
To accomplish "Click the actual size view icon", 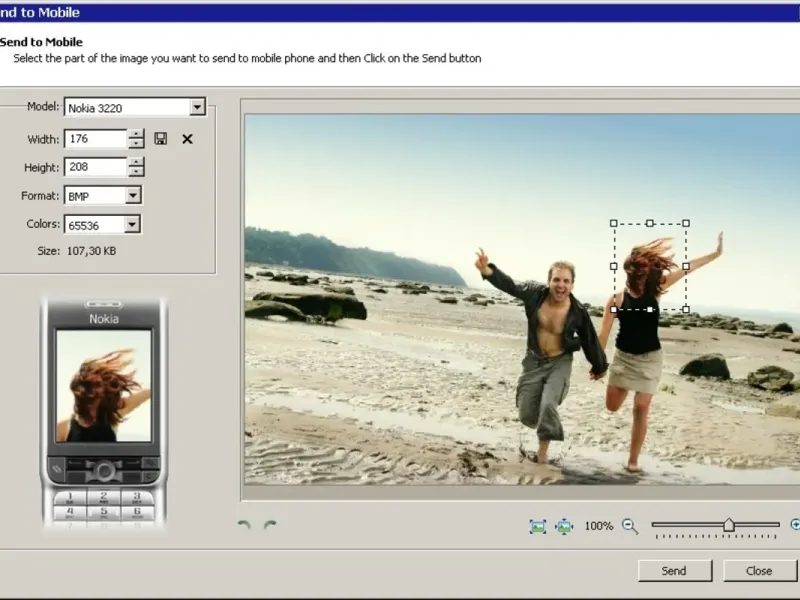I will [564, 526].
